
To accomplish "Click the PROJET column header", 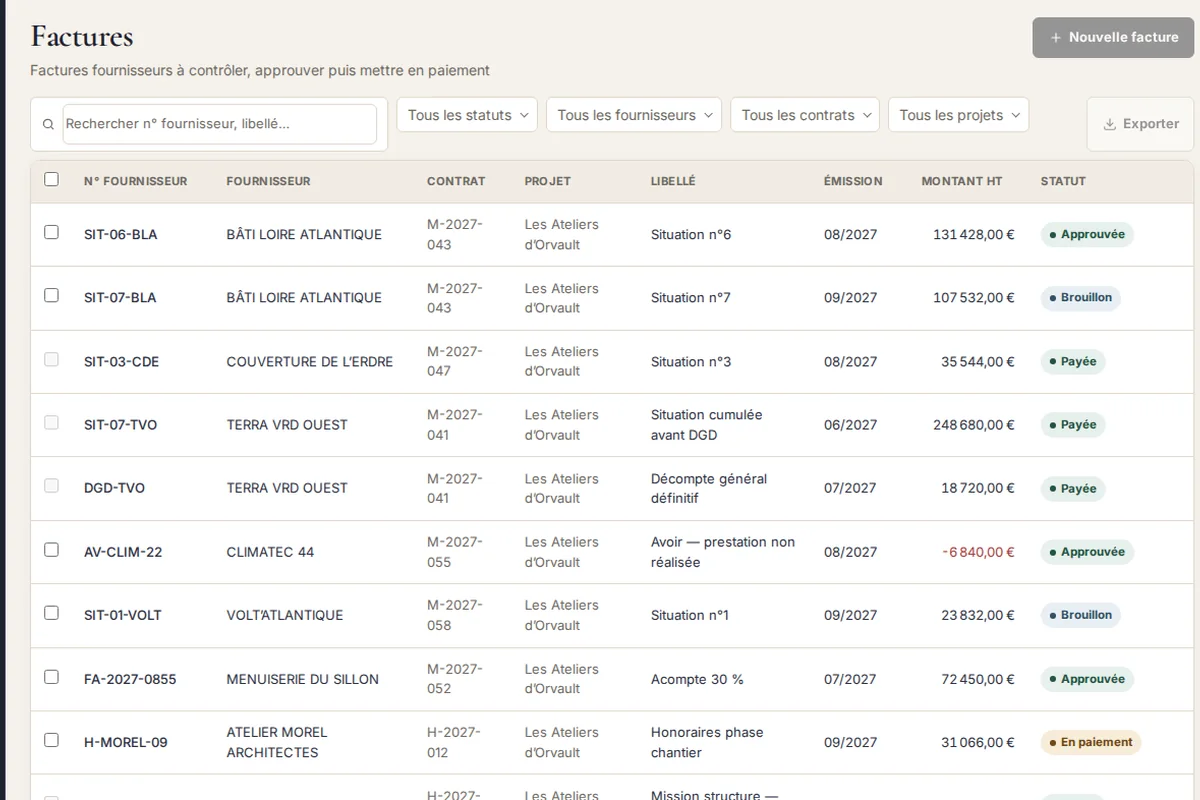I will click(x=548, y=181).
